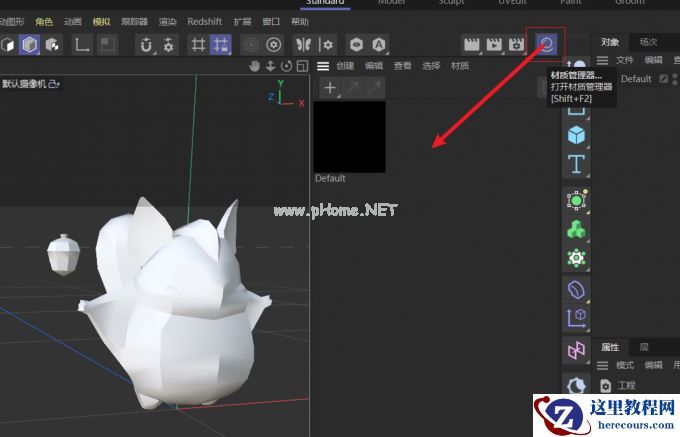Toggle the highlighted locked workplane grid icon

pos(221,45)
